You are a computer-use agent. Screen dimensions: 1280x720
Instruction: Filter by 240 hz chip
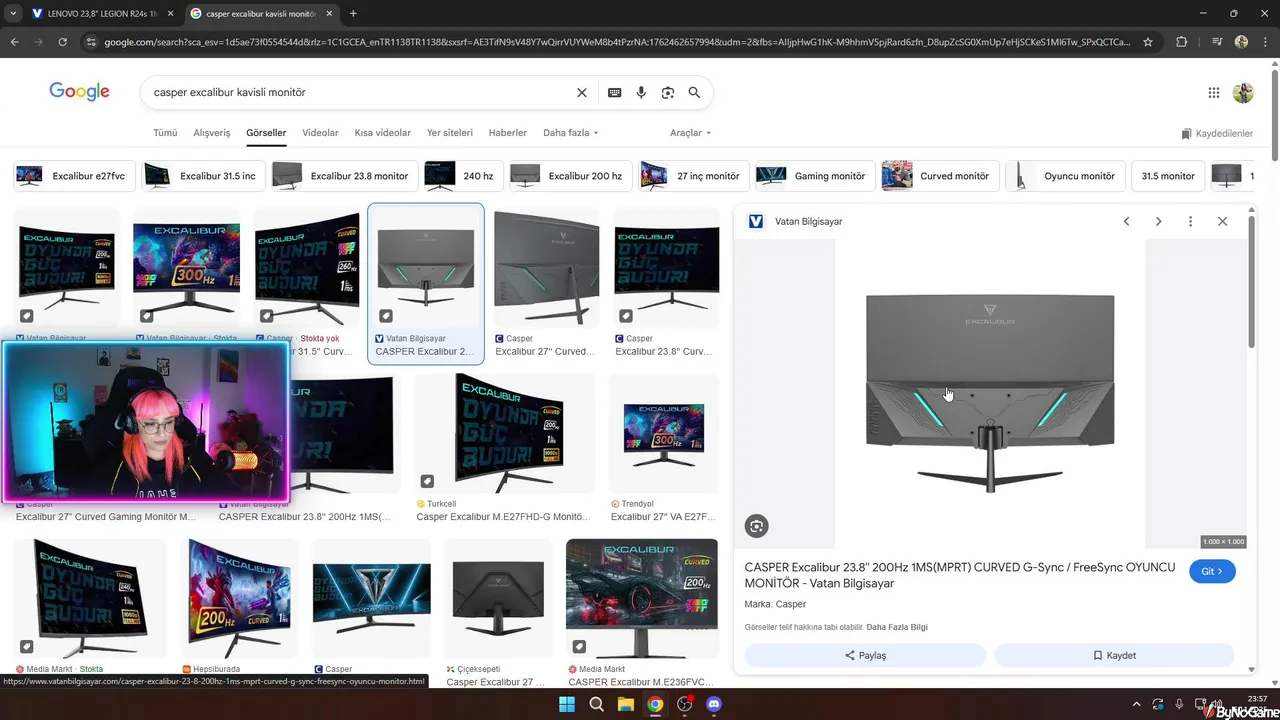[x=463, y=176]
